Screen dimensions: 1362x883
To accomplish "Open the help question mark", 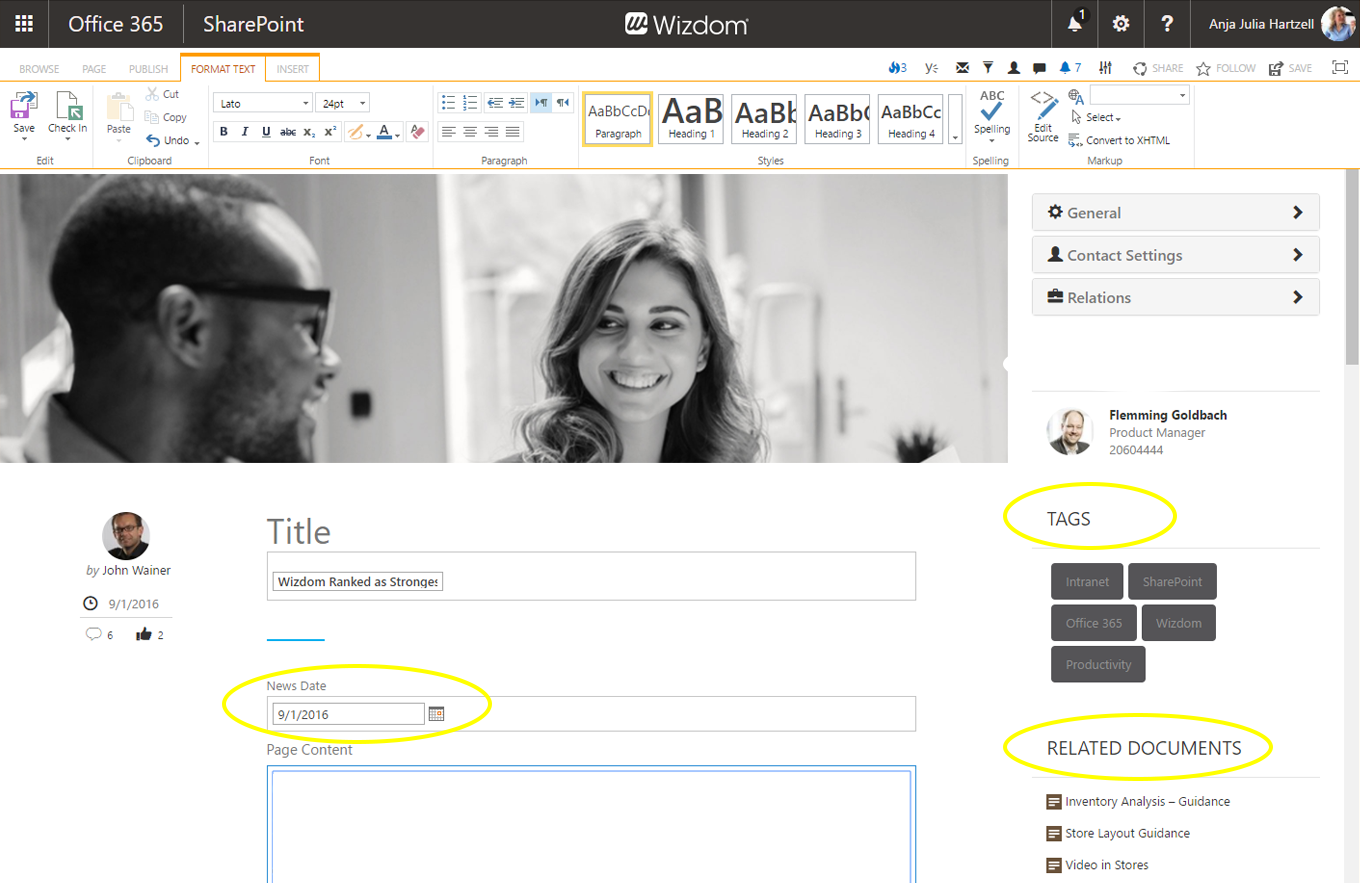I will coord(1167,24).
